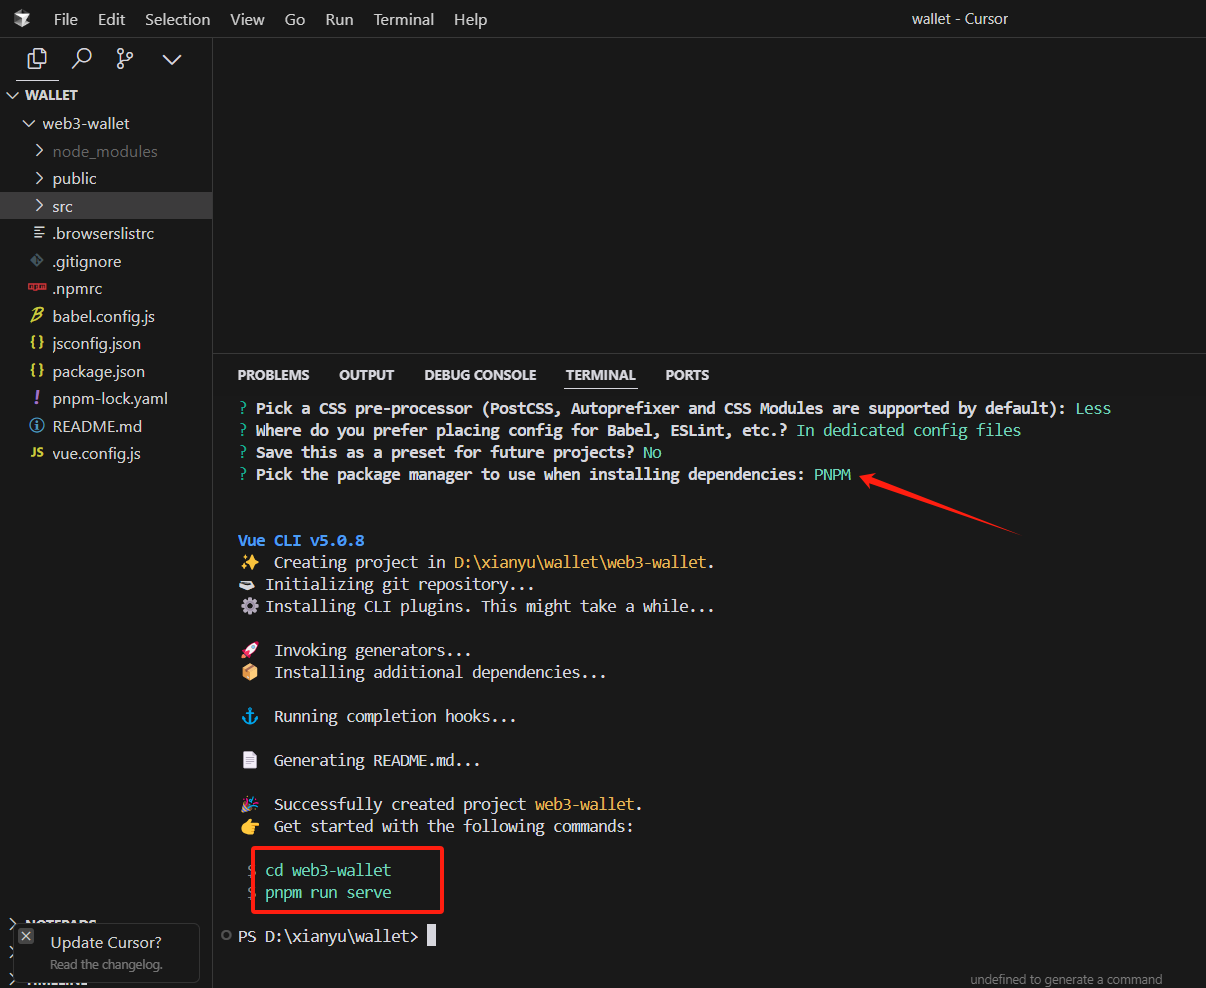The width and height of the screenshot is (1206, 988).
Task: Expand the node_modules folder
Action: point(106,151)
